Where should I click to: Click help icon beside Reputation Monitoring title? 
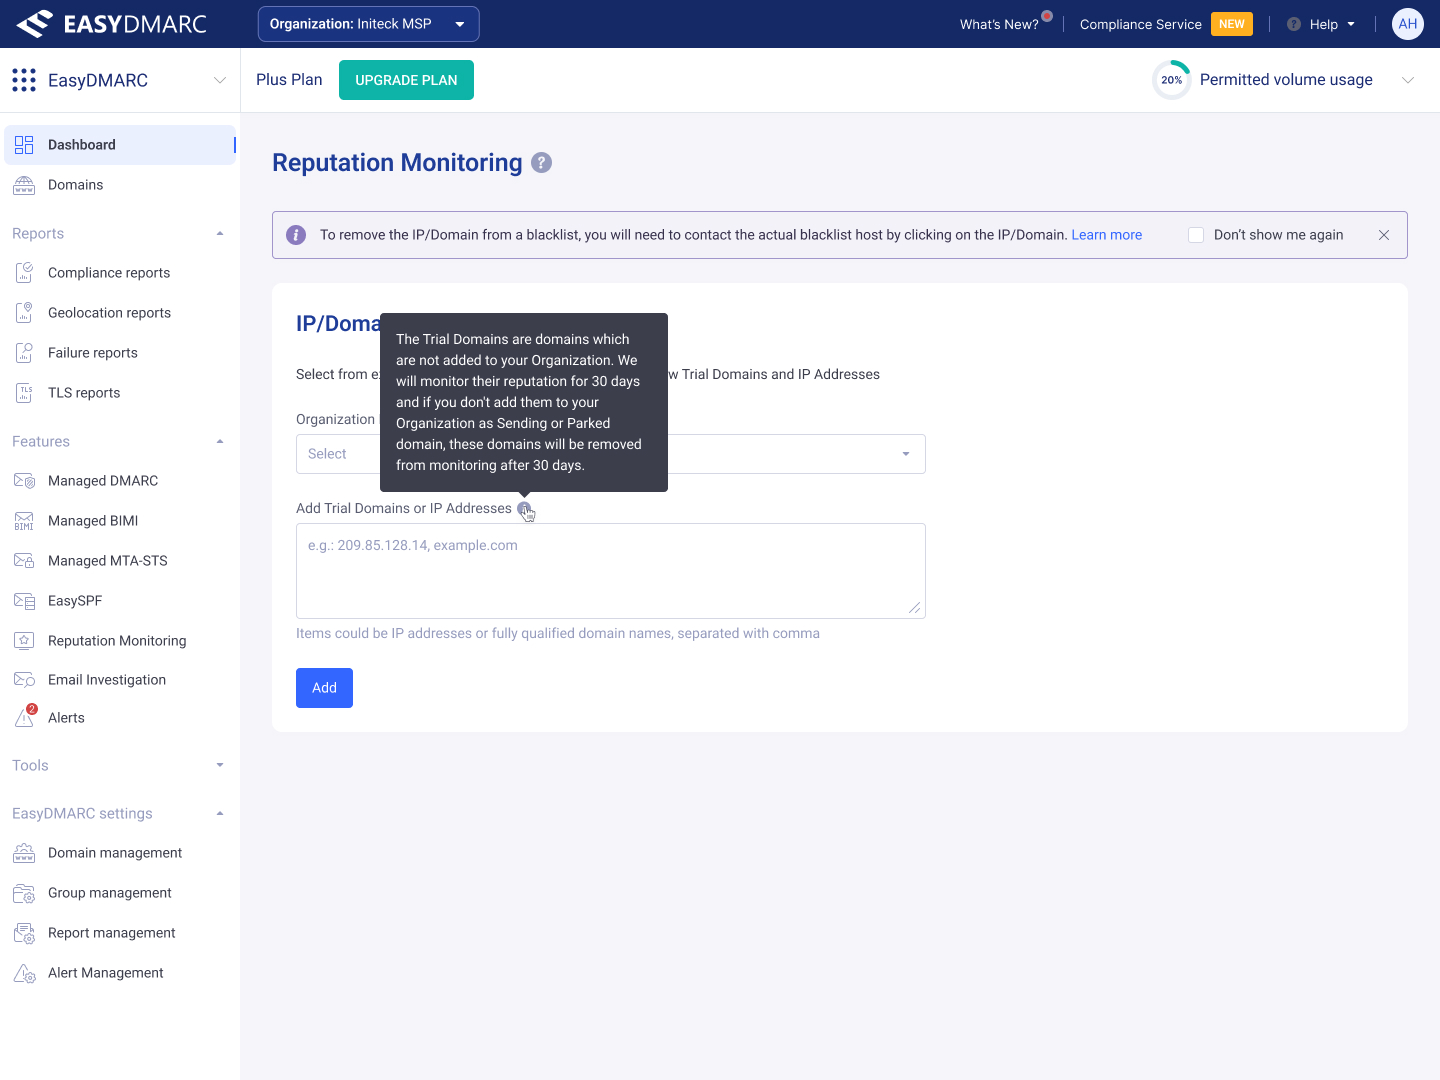tap(541, 163)
